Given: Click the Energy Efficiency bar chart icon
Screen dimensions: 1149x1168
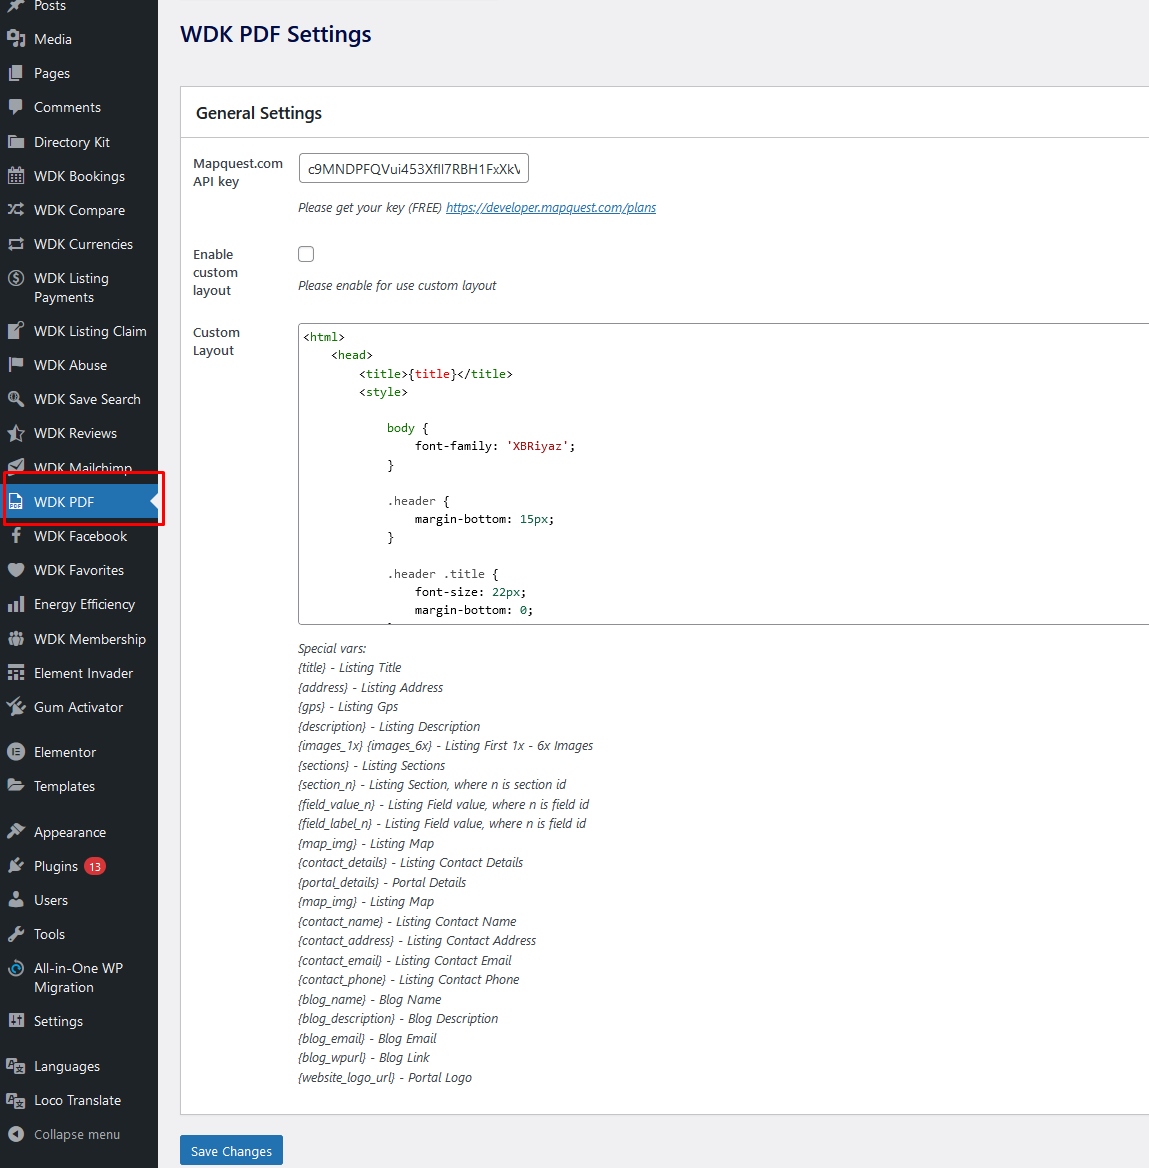Looking at the screenshot, I should point(16,605).
